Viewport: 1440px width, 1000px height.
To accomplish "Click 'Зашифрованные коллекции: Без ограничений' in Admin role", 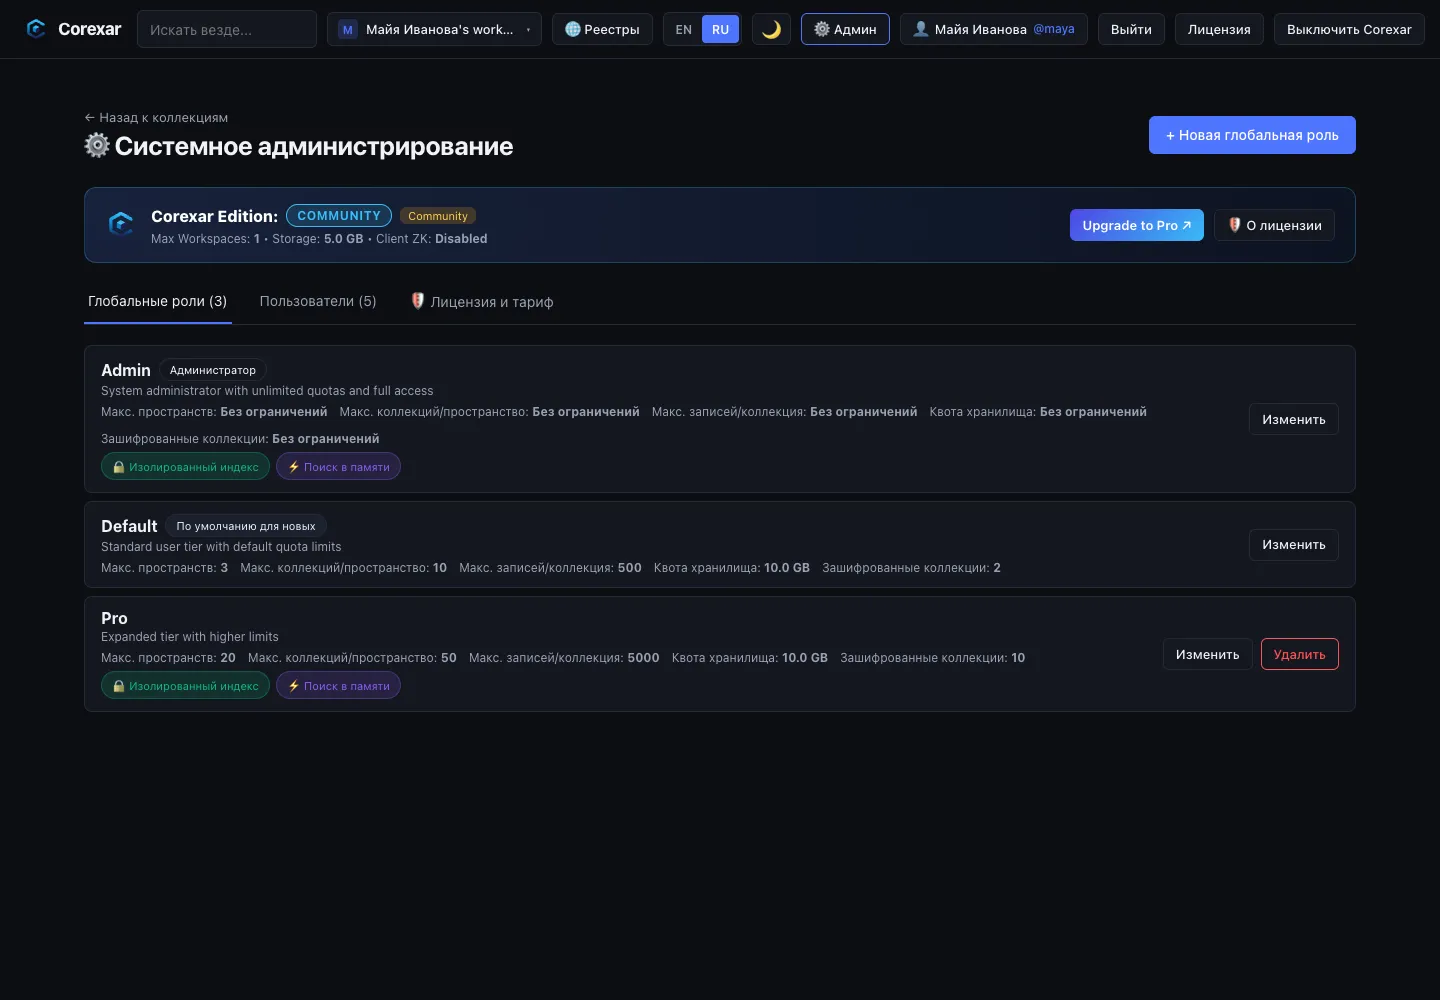I will (x=240, y=439).
